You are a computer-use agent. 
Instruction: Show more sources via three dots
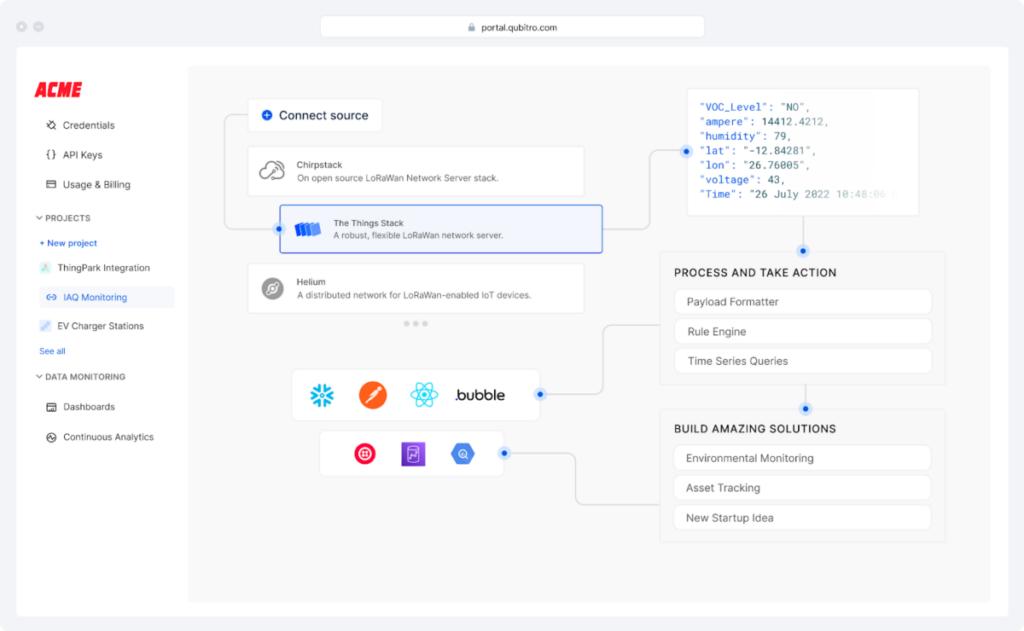click(x=415, y=324)
